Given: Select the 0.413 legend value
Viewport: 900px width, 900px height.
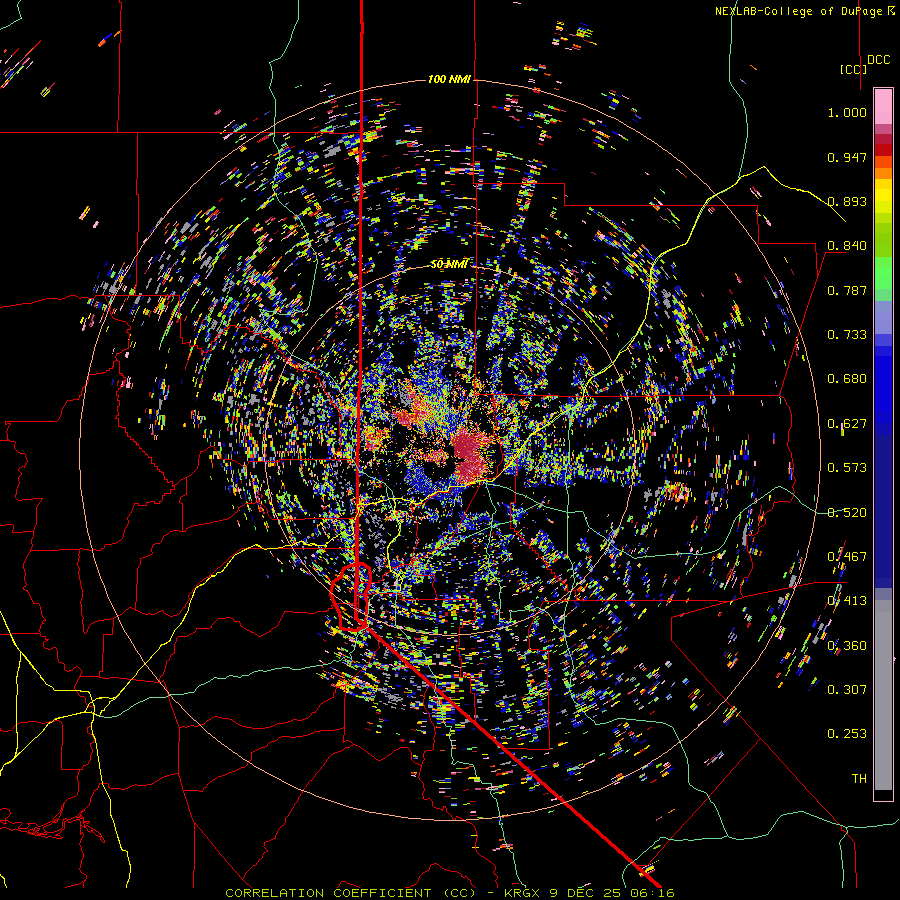Looking at the screenshot, I should (847, 601).
